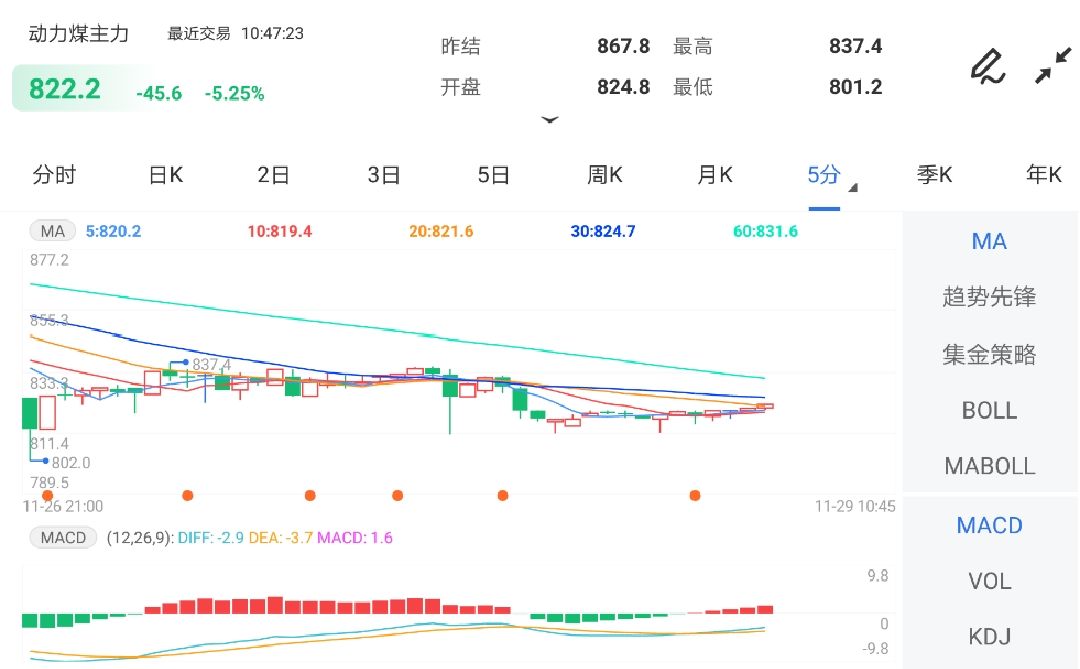Switch to 日K tab

[166, 175]
